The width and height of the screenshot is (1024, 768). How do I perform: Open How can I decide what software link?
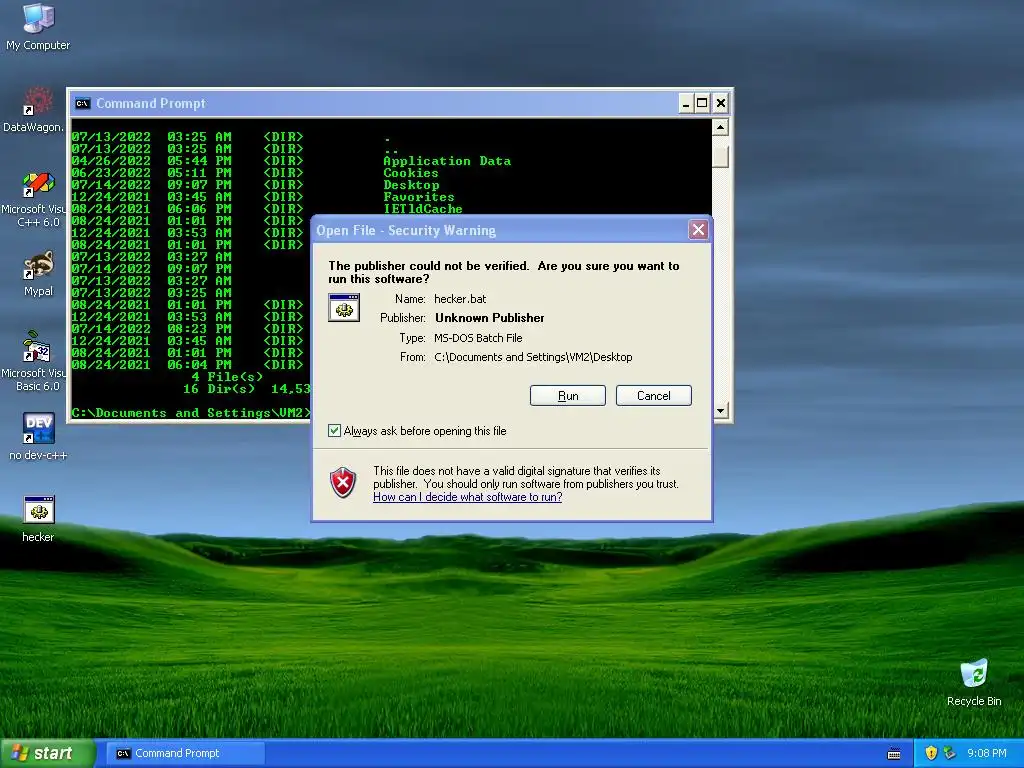tap(468, 497)
